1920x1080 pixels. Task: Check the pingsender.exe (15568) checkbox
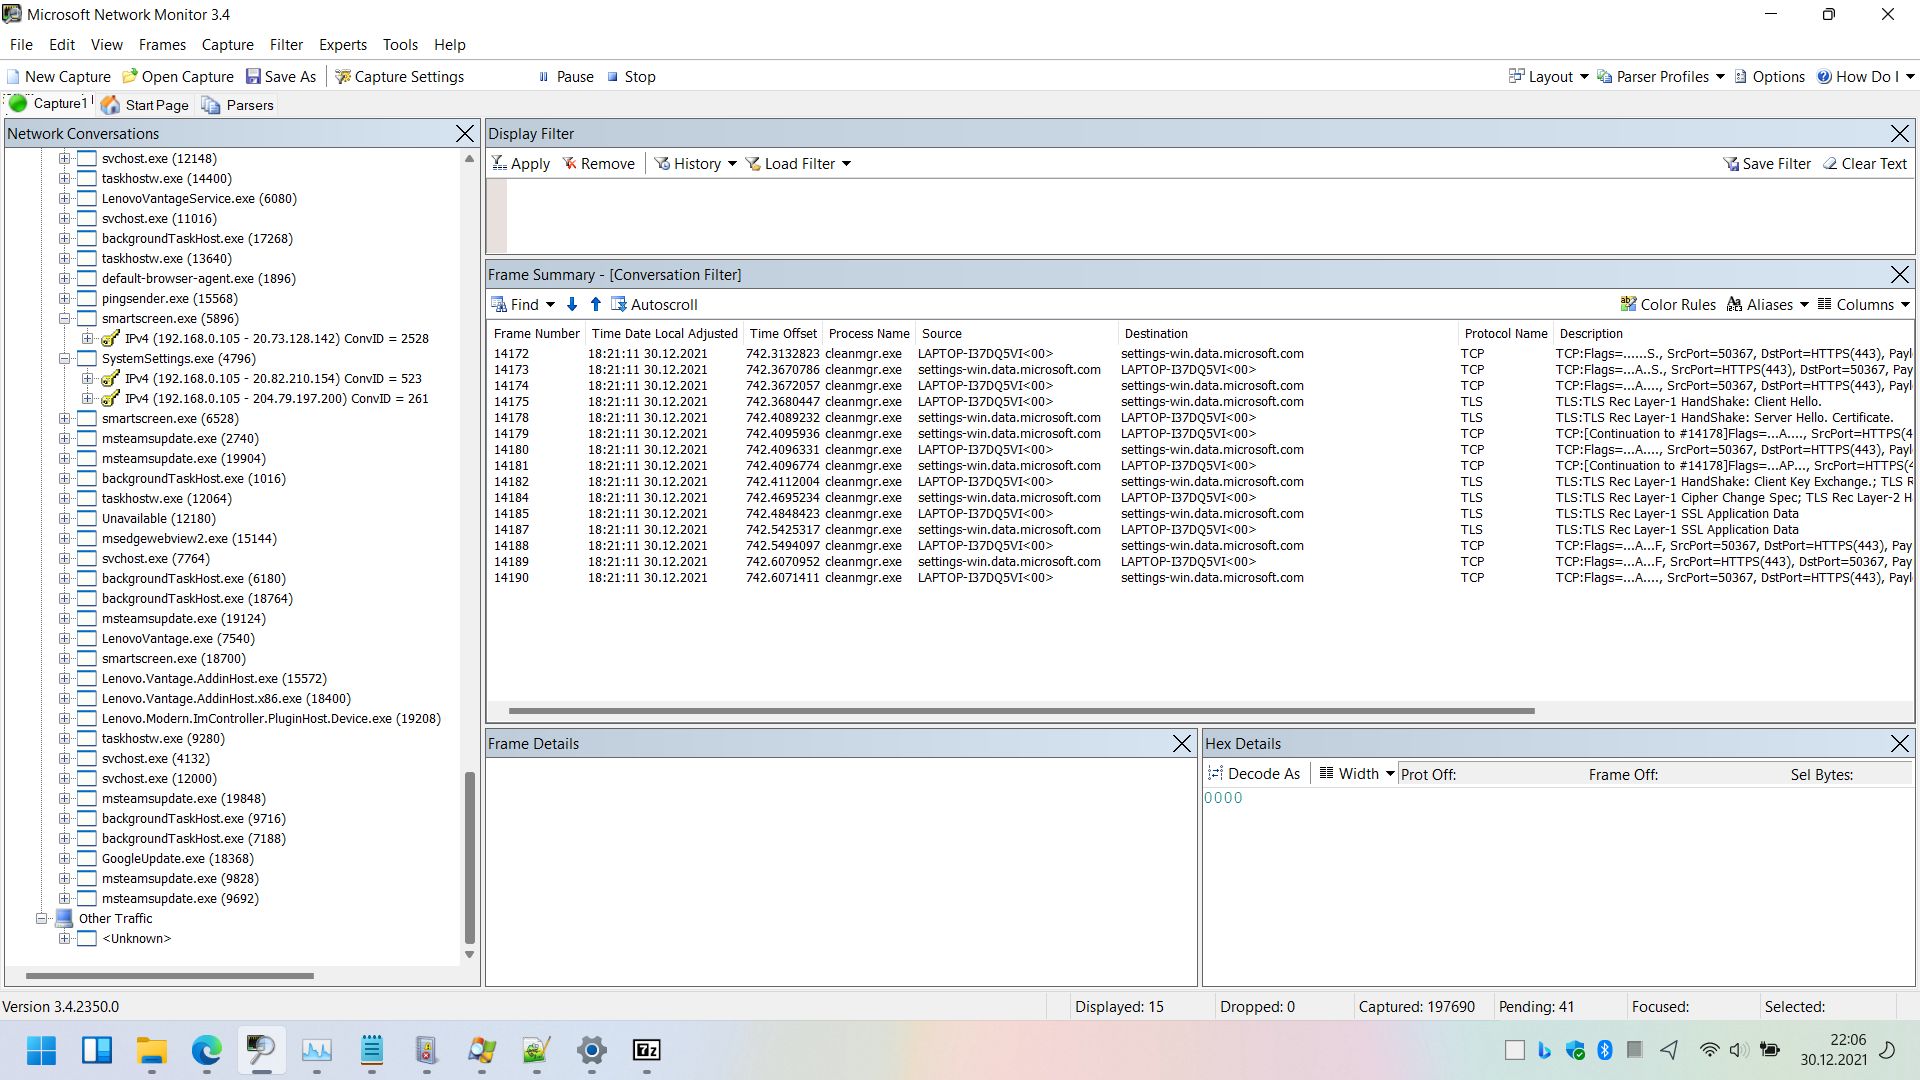(x=87, y=299)
